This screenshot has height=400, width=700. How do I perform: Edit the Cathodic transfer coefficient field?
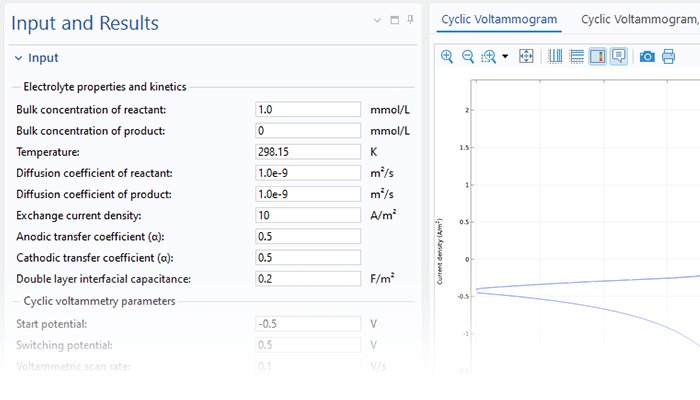(x=308, y=258)
